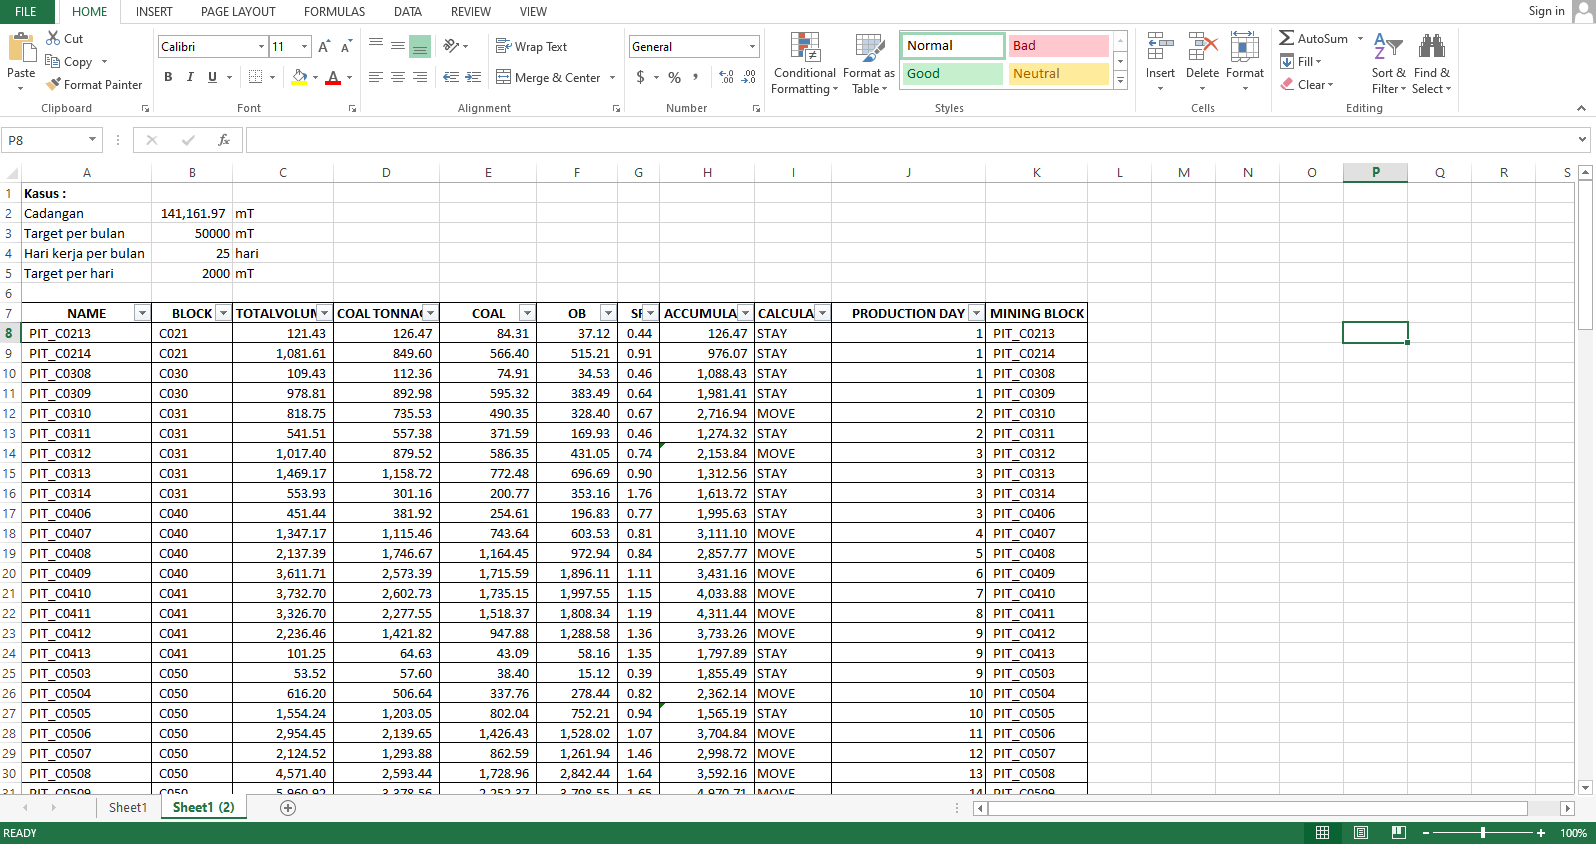Screen dimensions: 1596x844
Task: Apply the Good cell style swatch
Action: (x=952, y=74)
